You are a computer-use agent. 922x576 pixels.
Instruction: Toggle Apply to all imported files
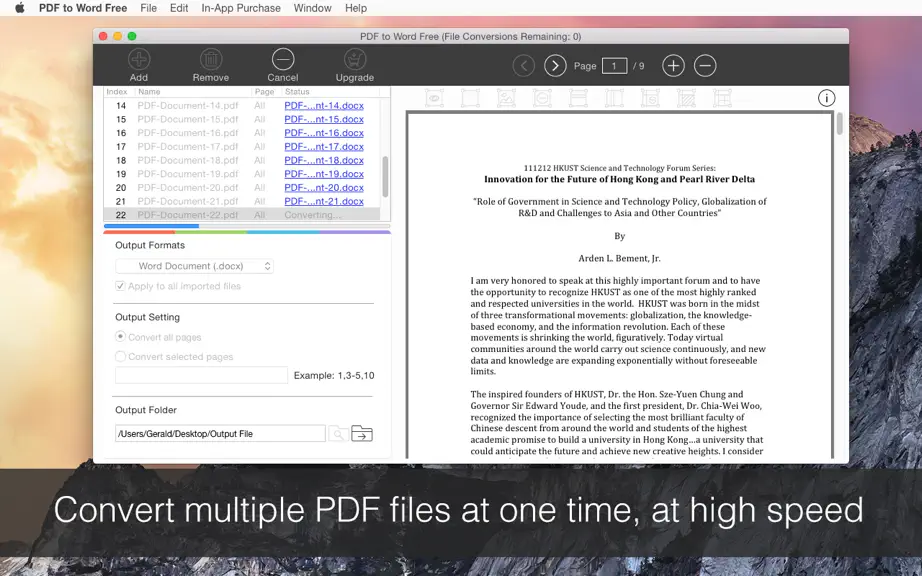[x=121, y=286]
